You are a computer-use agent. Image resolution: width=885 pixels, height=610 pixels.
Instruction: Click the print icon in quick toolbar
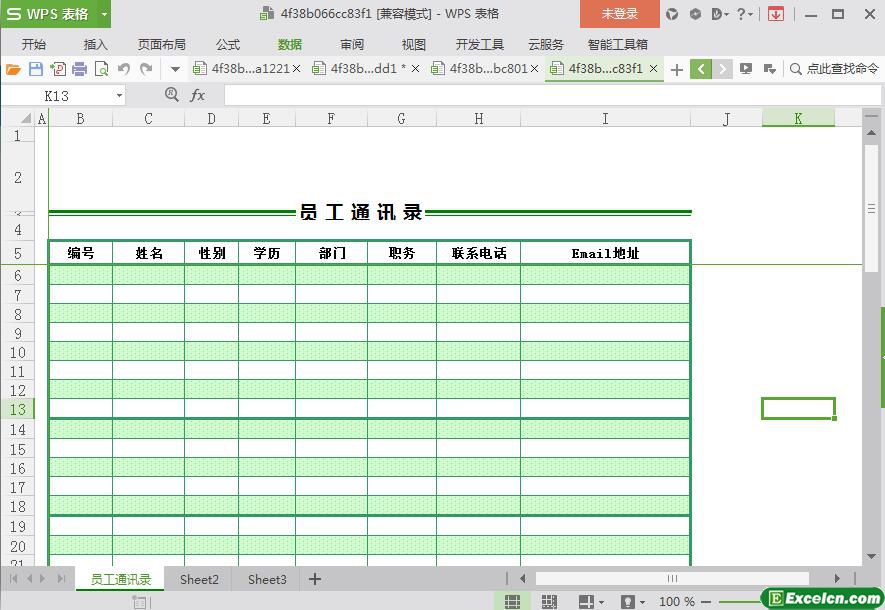click(x=79, y=69)
